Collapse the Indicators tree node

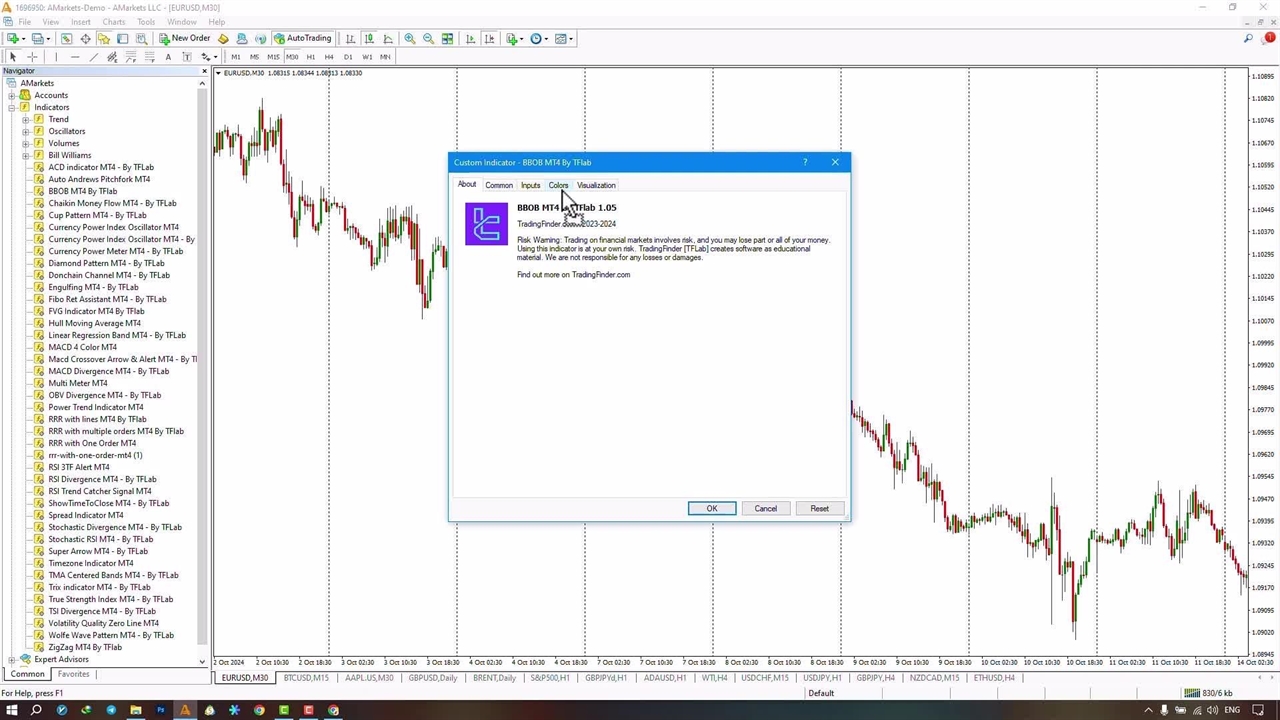tap(12, 107)
